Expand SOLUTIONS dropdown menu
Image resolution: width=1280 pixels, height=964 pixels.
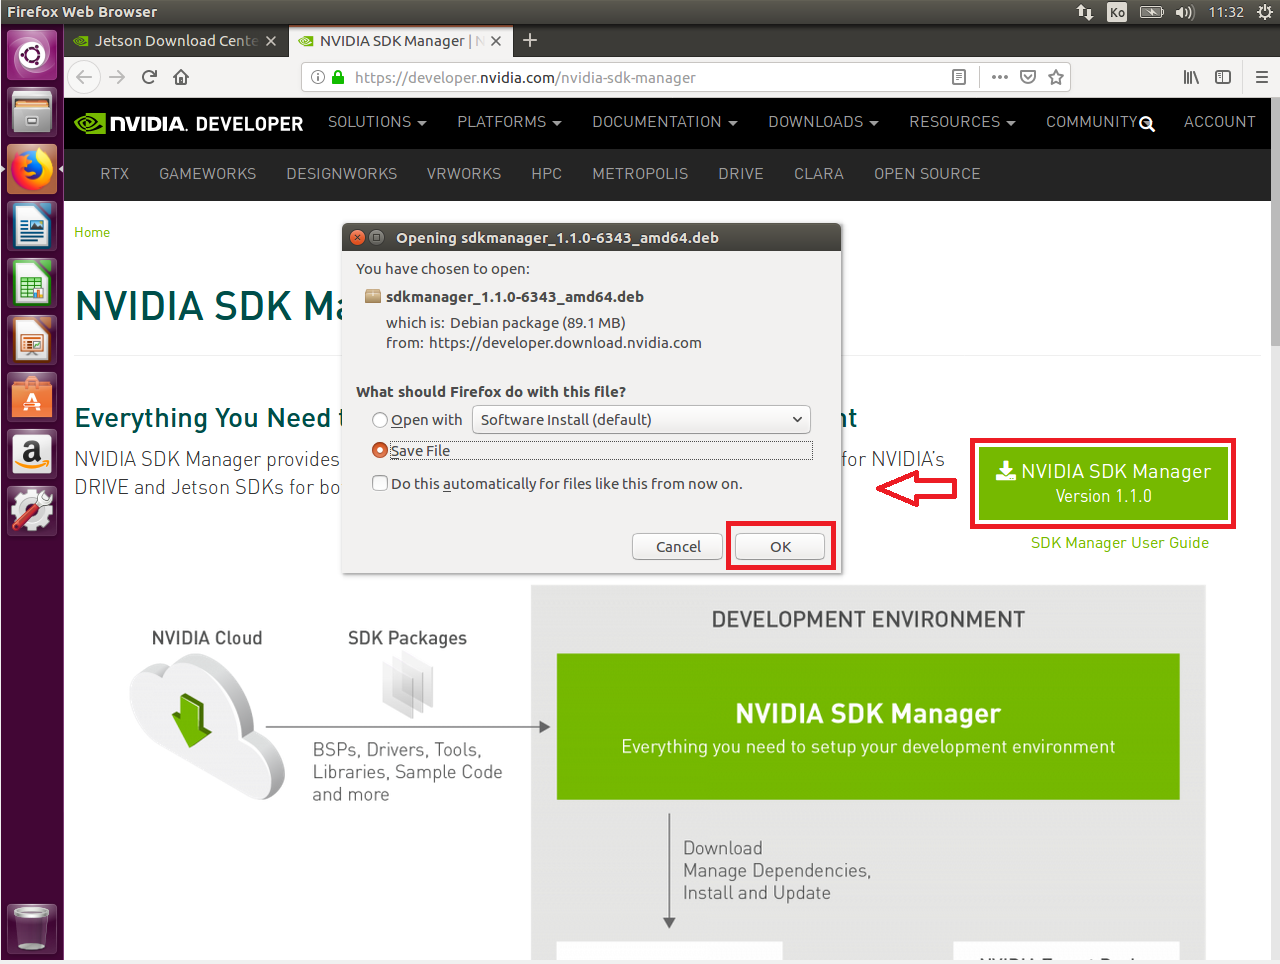point(377,122)
